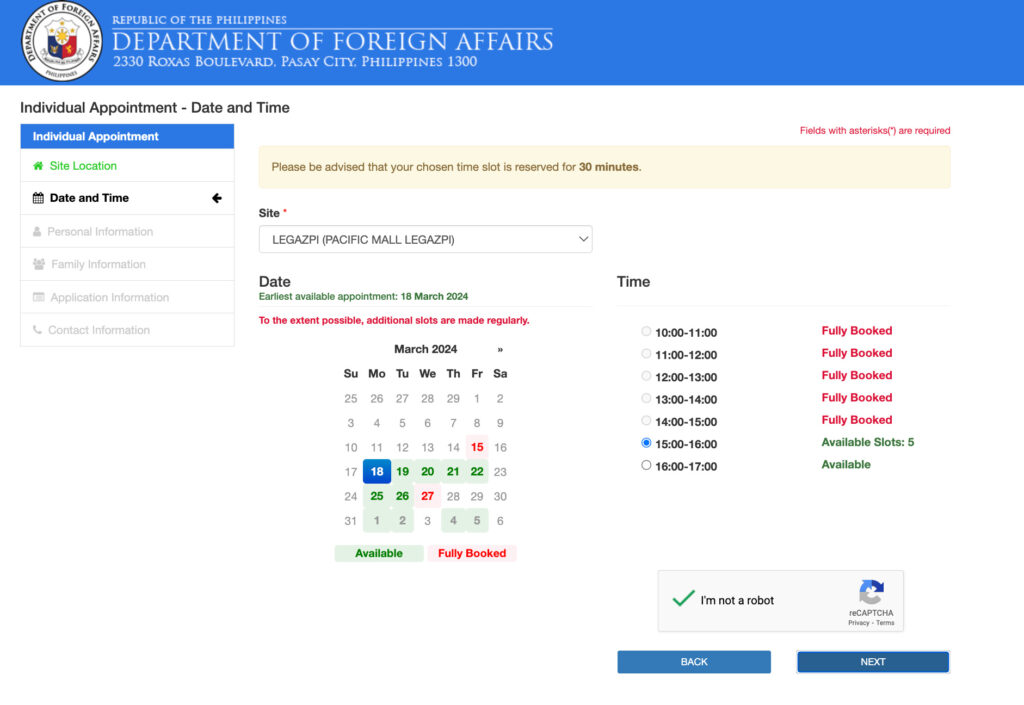The image size is (1024, 705).
Task: Select the 10:00-11:00 time slot radio button
Action: tap(646, 331)
